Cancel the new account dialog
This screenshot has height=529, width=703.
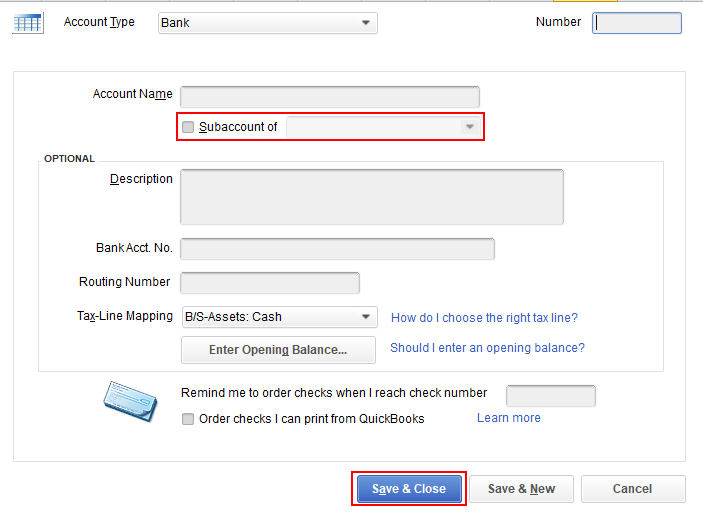tap(632, 489)
